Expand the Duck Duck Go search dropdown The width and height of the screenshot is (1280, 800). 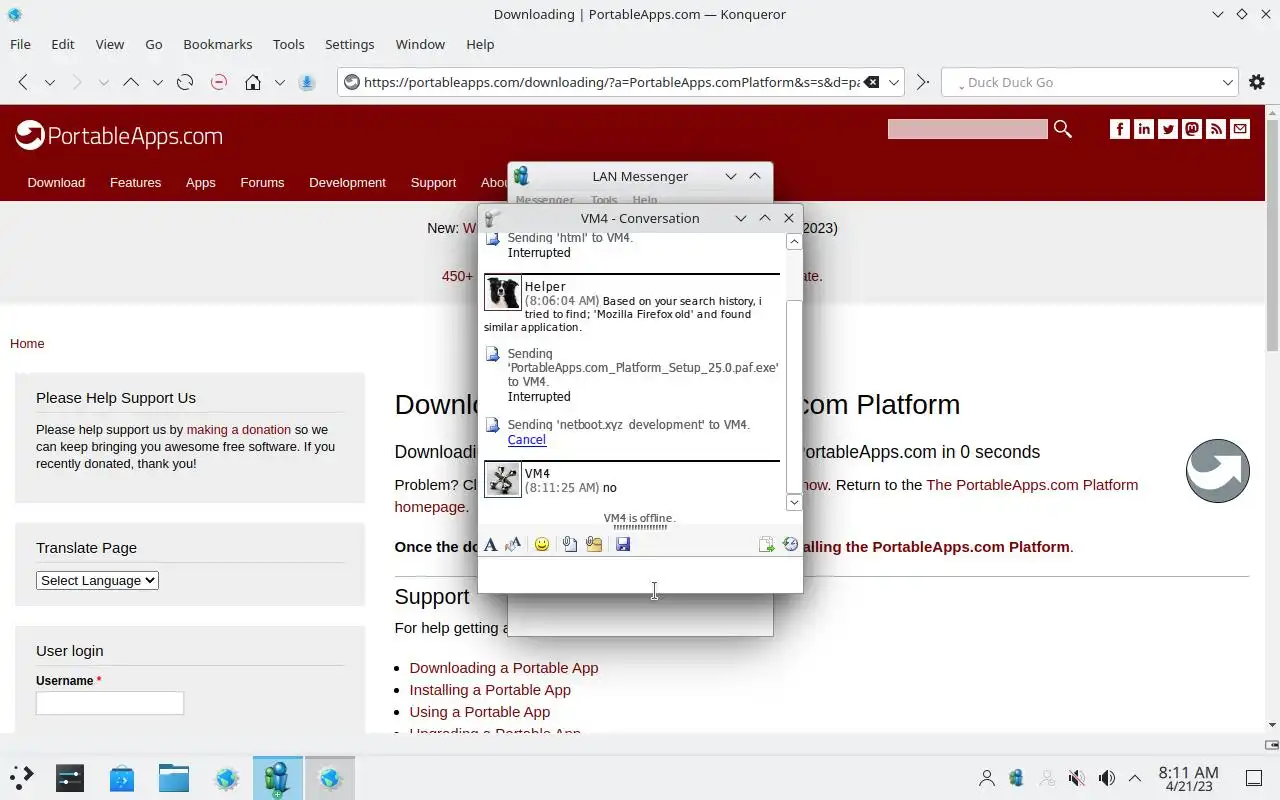pyautogui.click(x=1228, y=82)
